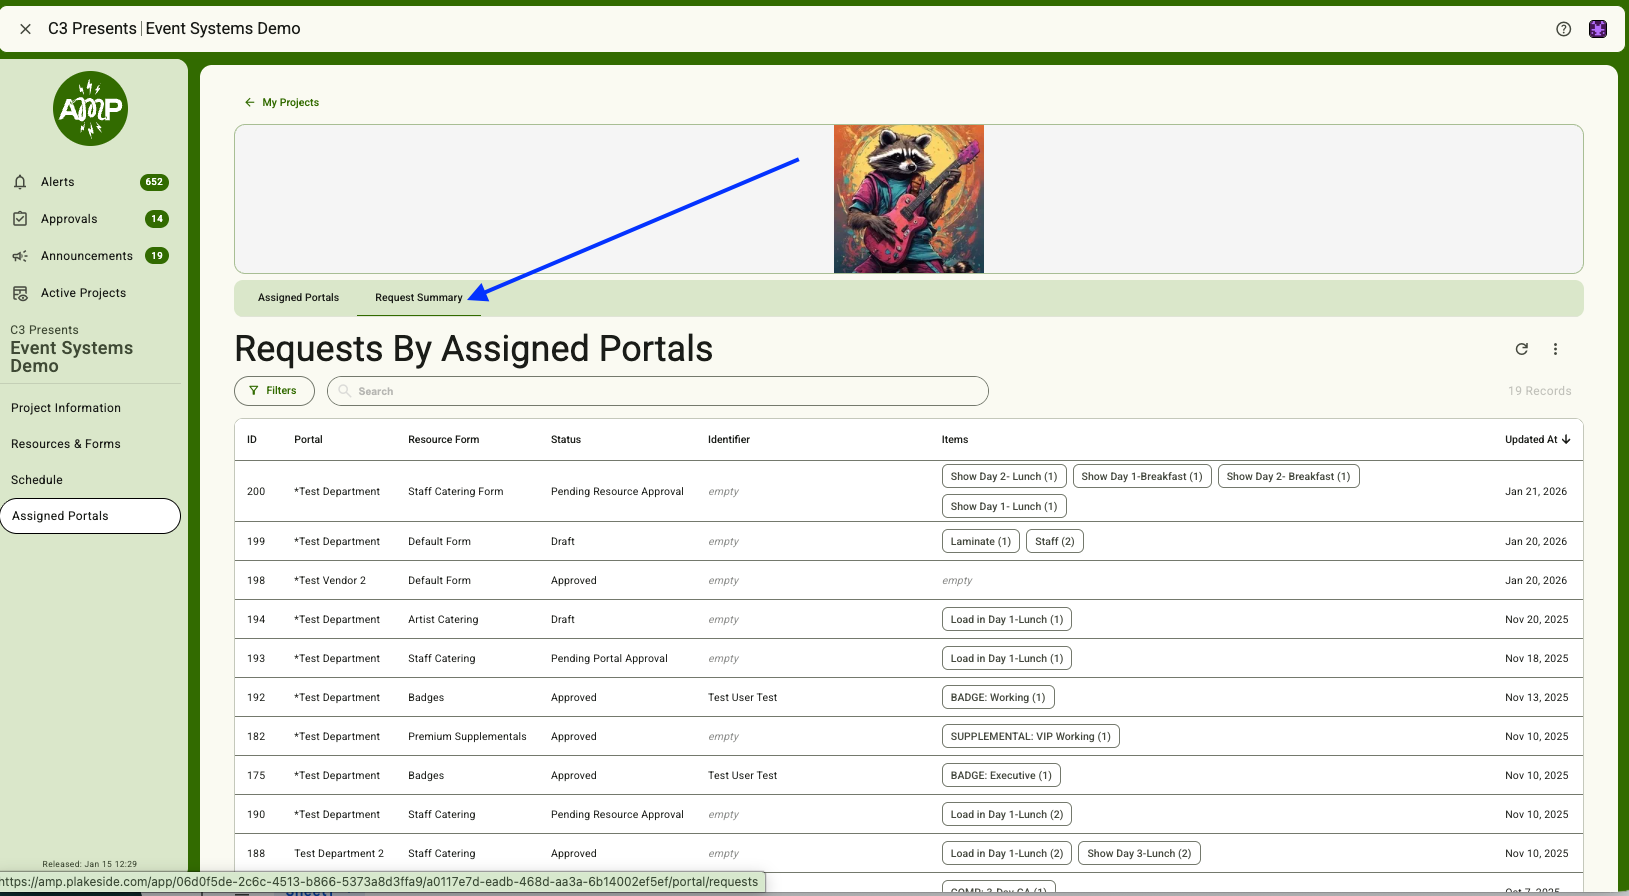Open Announcements label in sidebar

87,256
